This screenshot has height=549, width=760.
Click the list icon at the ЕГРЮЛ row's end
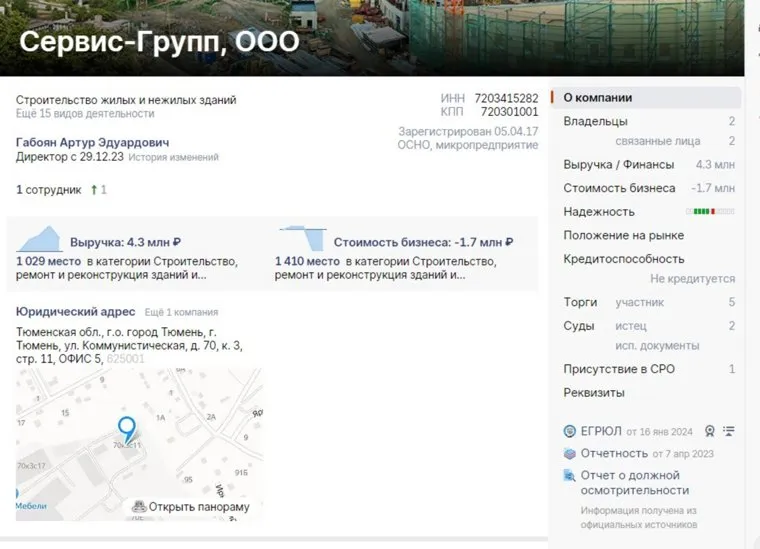coord(728,432)
